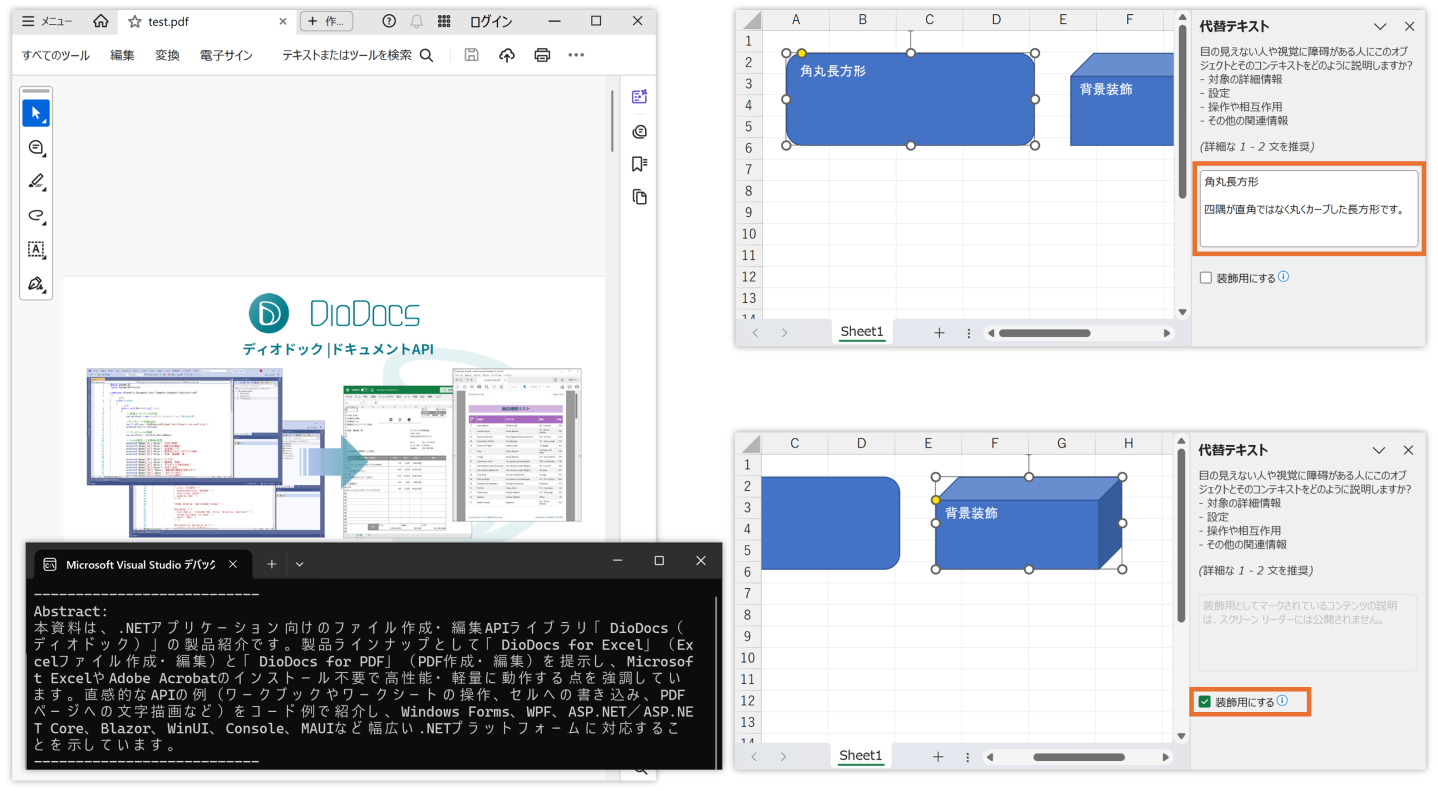This screenshot has width=1438, height=791.
Task: Open the console tab dropdown arrow
Action: pyautogui.click(x=299, y=564)
